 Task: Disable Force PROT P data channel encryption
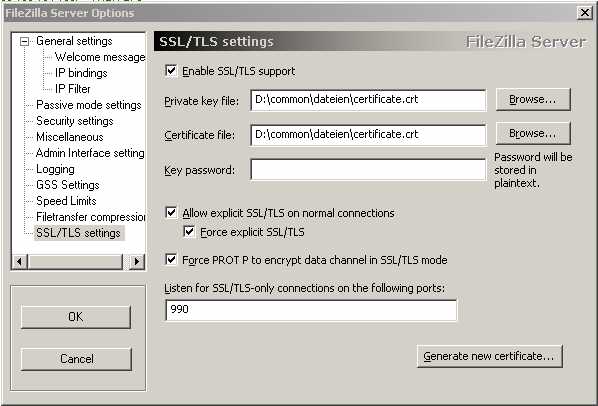pos(171,260)
